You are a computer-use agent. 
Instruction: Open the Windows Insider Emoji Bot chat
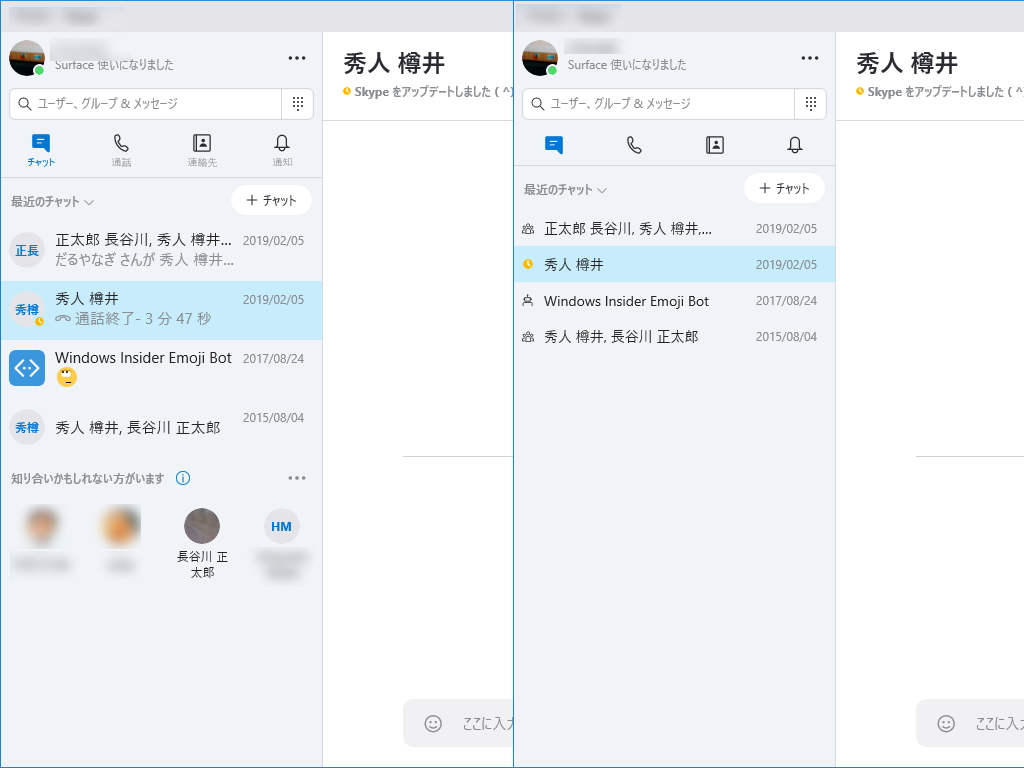[143, 367]
